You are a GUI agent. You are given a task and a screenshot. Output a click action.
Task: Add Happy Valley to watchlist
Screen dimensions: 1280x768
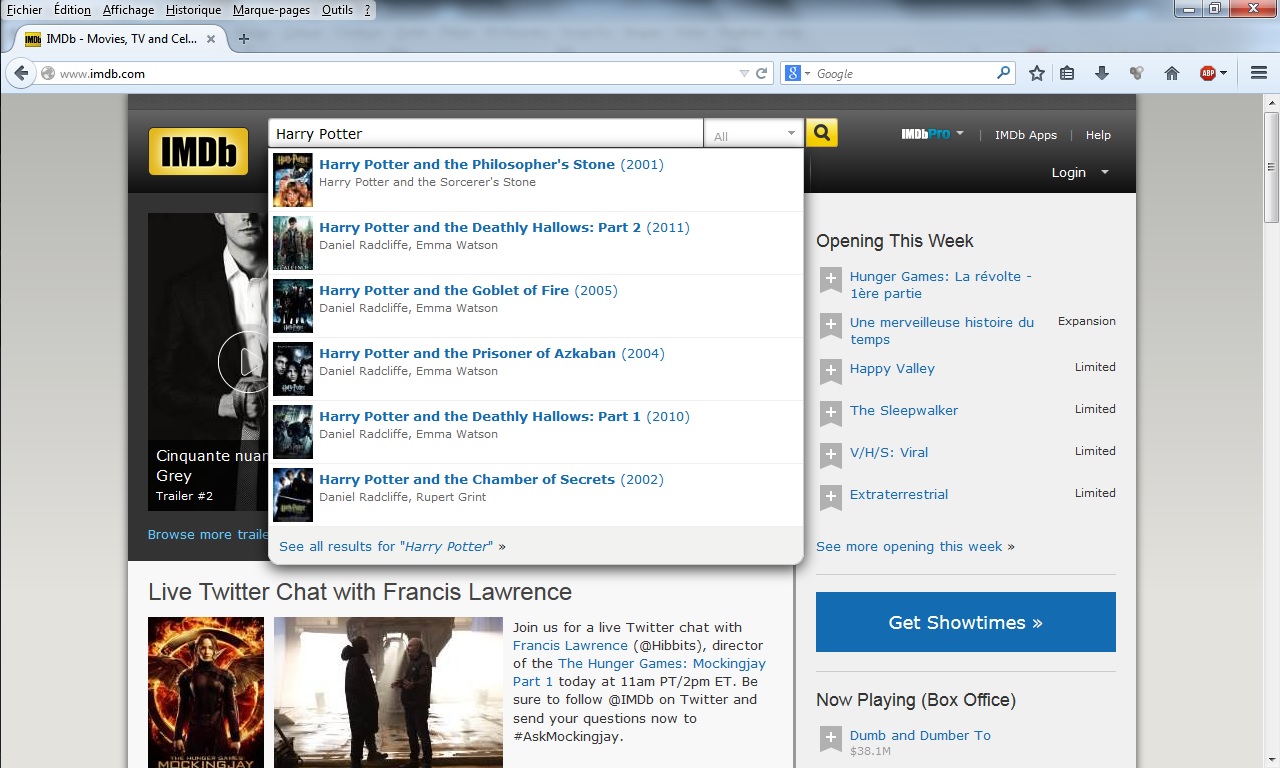click(x=831, y=372)
